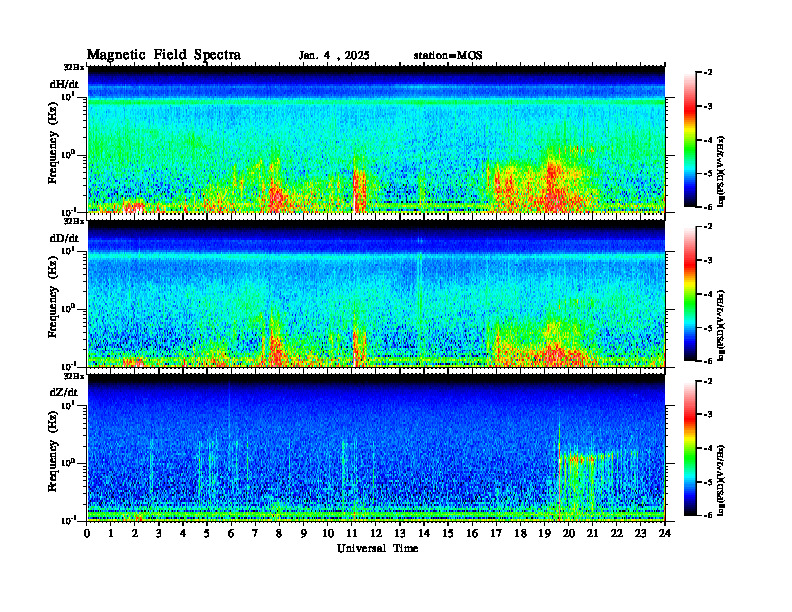Click the time axis label '15'
The height and width of the screenshot is (612, 792).
(448, 533)
